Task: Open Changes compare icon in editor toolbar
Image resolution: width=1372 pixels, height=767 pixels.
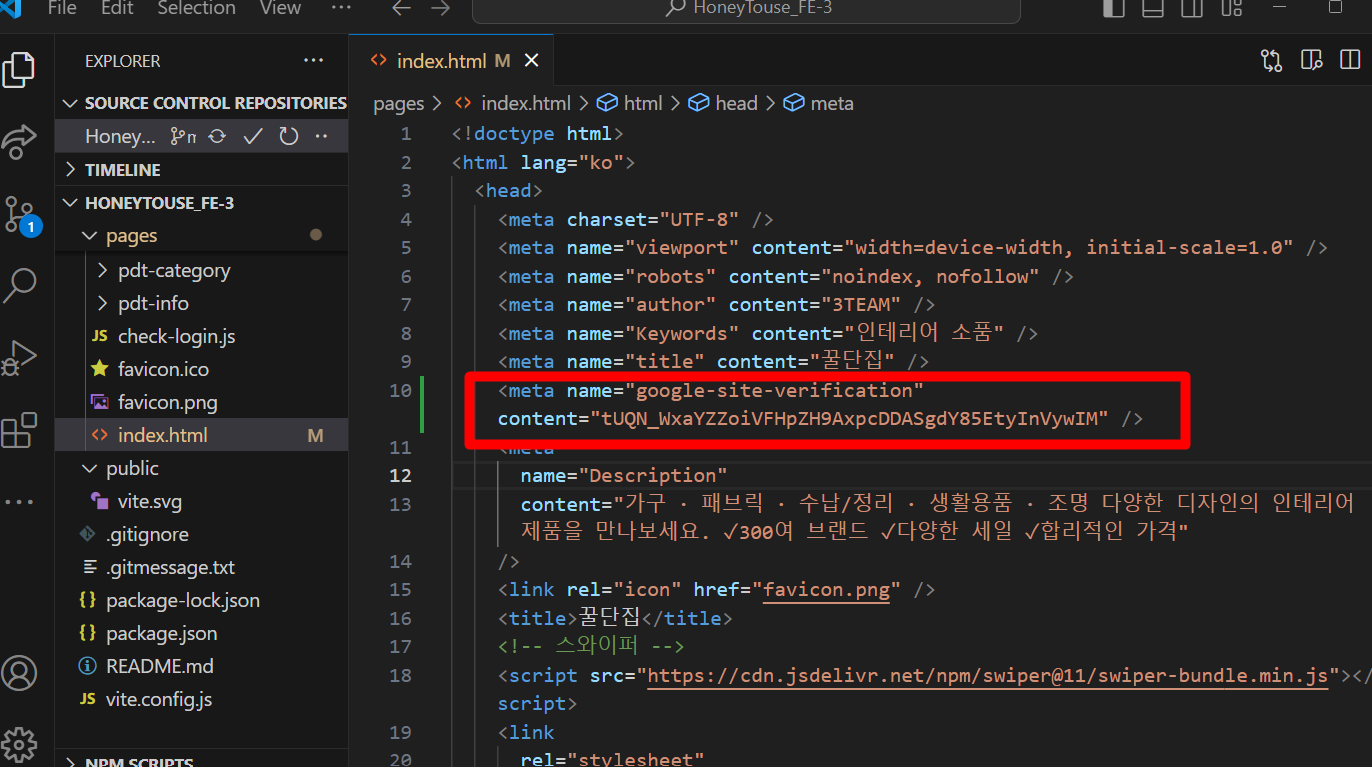Action: 1271,61
